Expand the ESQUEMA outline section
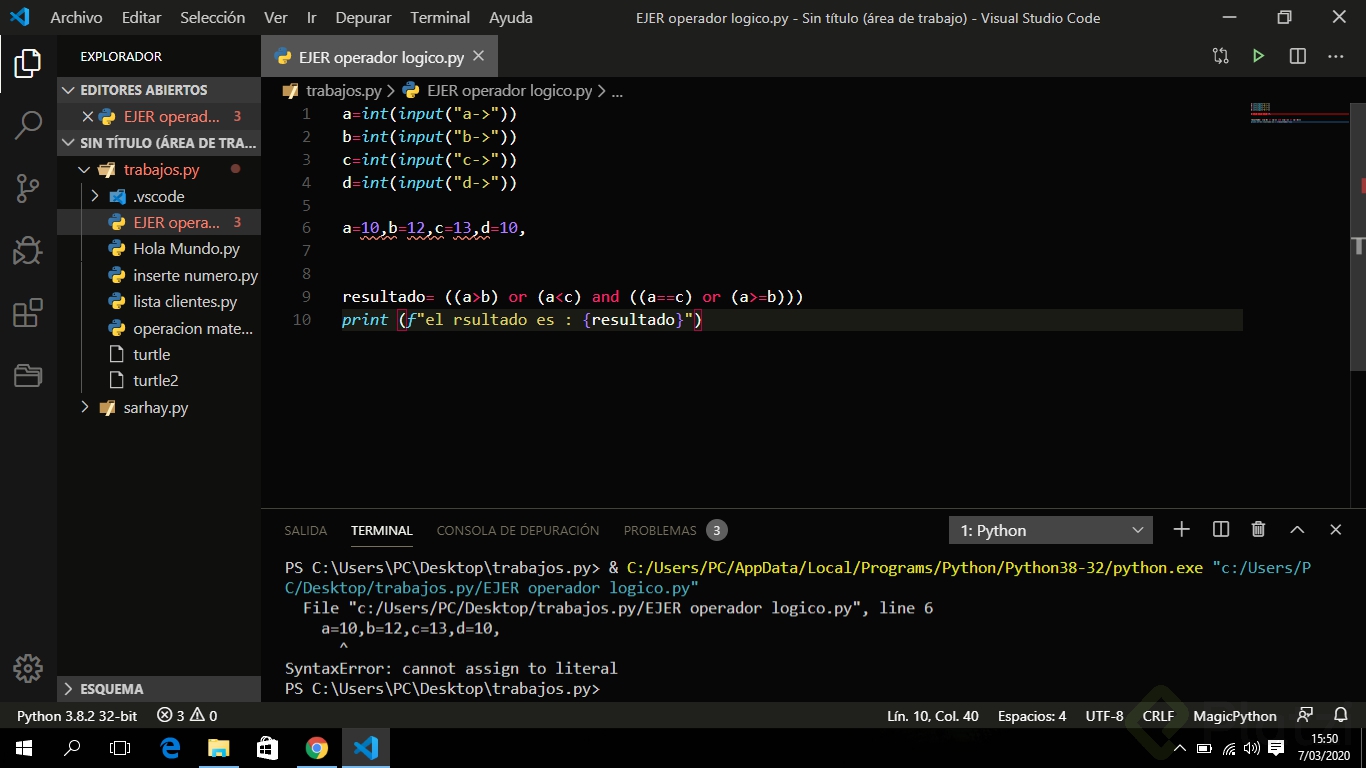This screenshot has height=768, width=1366. point(112,689)
